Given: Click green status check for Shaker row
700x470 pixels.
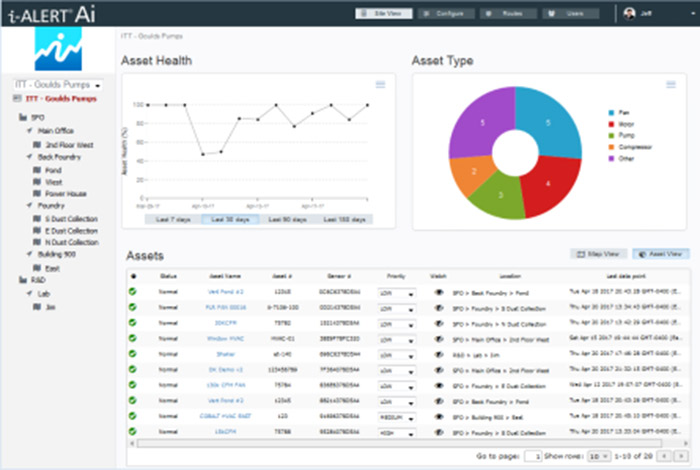Looking at the screenshot, I should (x=133, y=354).
